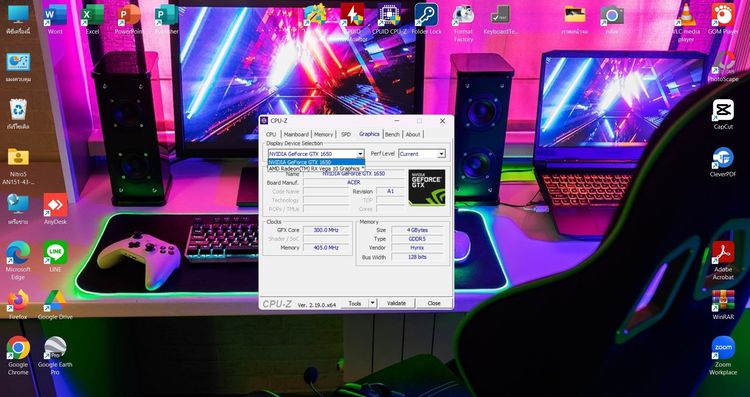The width and height of the screenshot is (750, 397).
Task: Select the Recycle Bin icon
Action: (18, 114)
